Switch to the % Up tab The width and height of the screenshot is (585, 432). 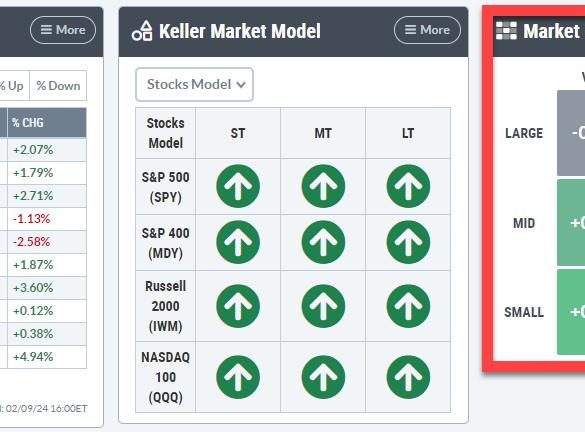13,86
